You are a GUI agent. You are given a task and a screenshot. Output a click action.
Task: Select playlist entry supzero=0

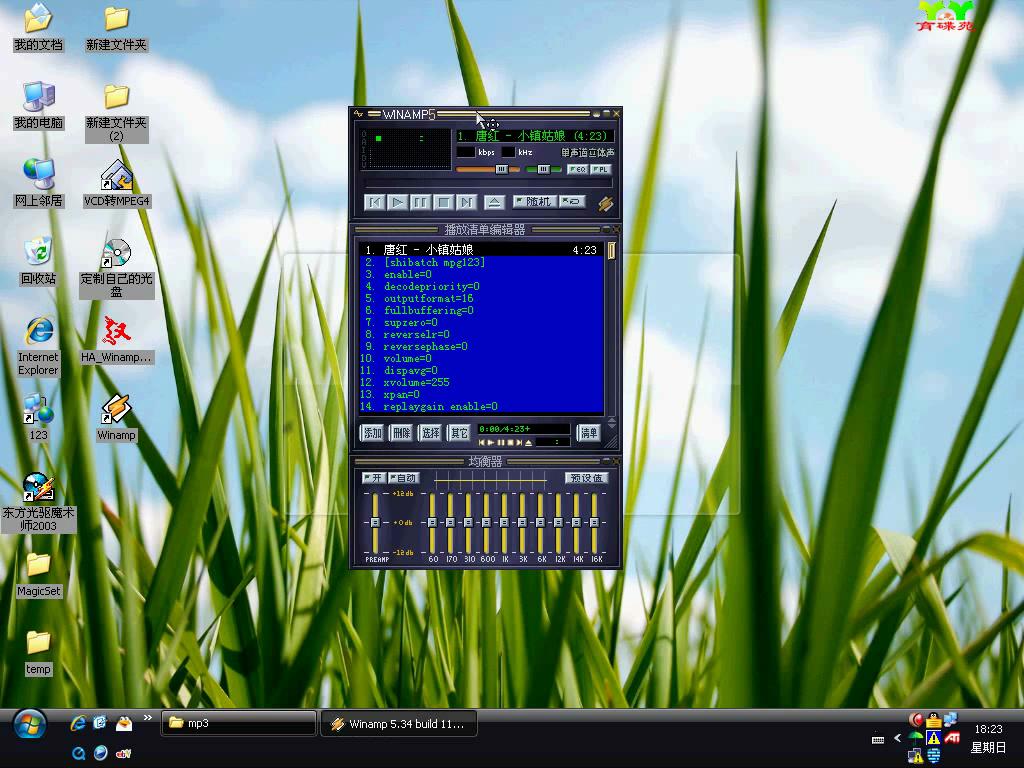pos(481,322)
